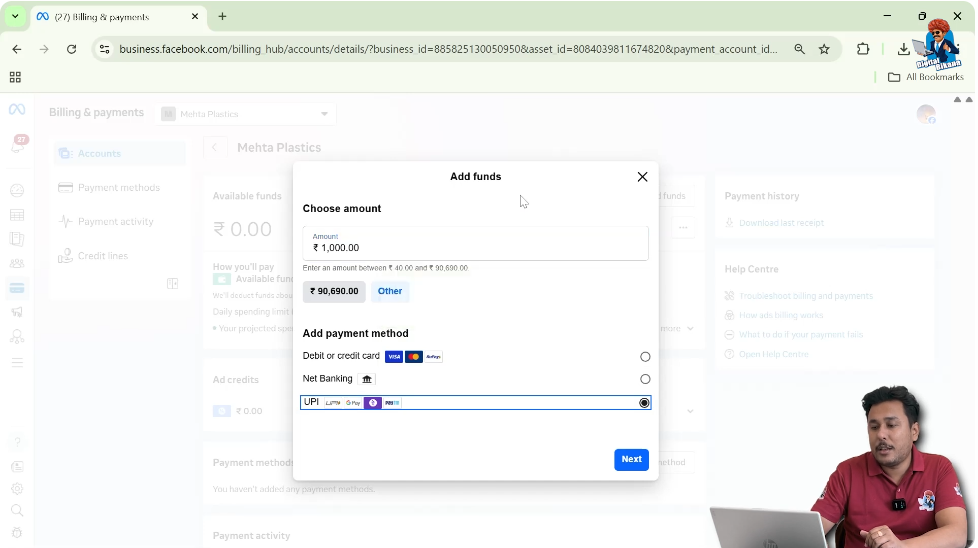Click the Meta logo icon
The width and height of the screenshot is (978, 548).
tap(17, 110)
